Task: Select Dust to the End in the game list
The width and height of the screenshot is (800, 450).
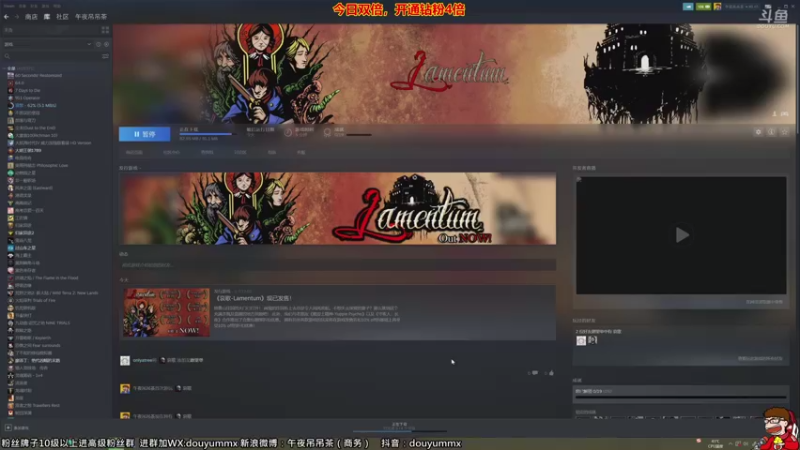Action: point(35,128)
